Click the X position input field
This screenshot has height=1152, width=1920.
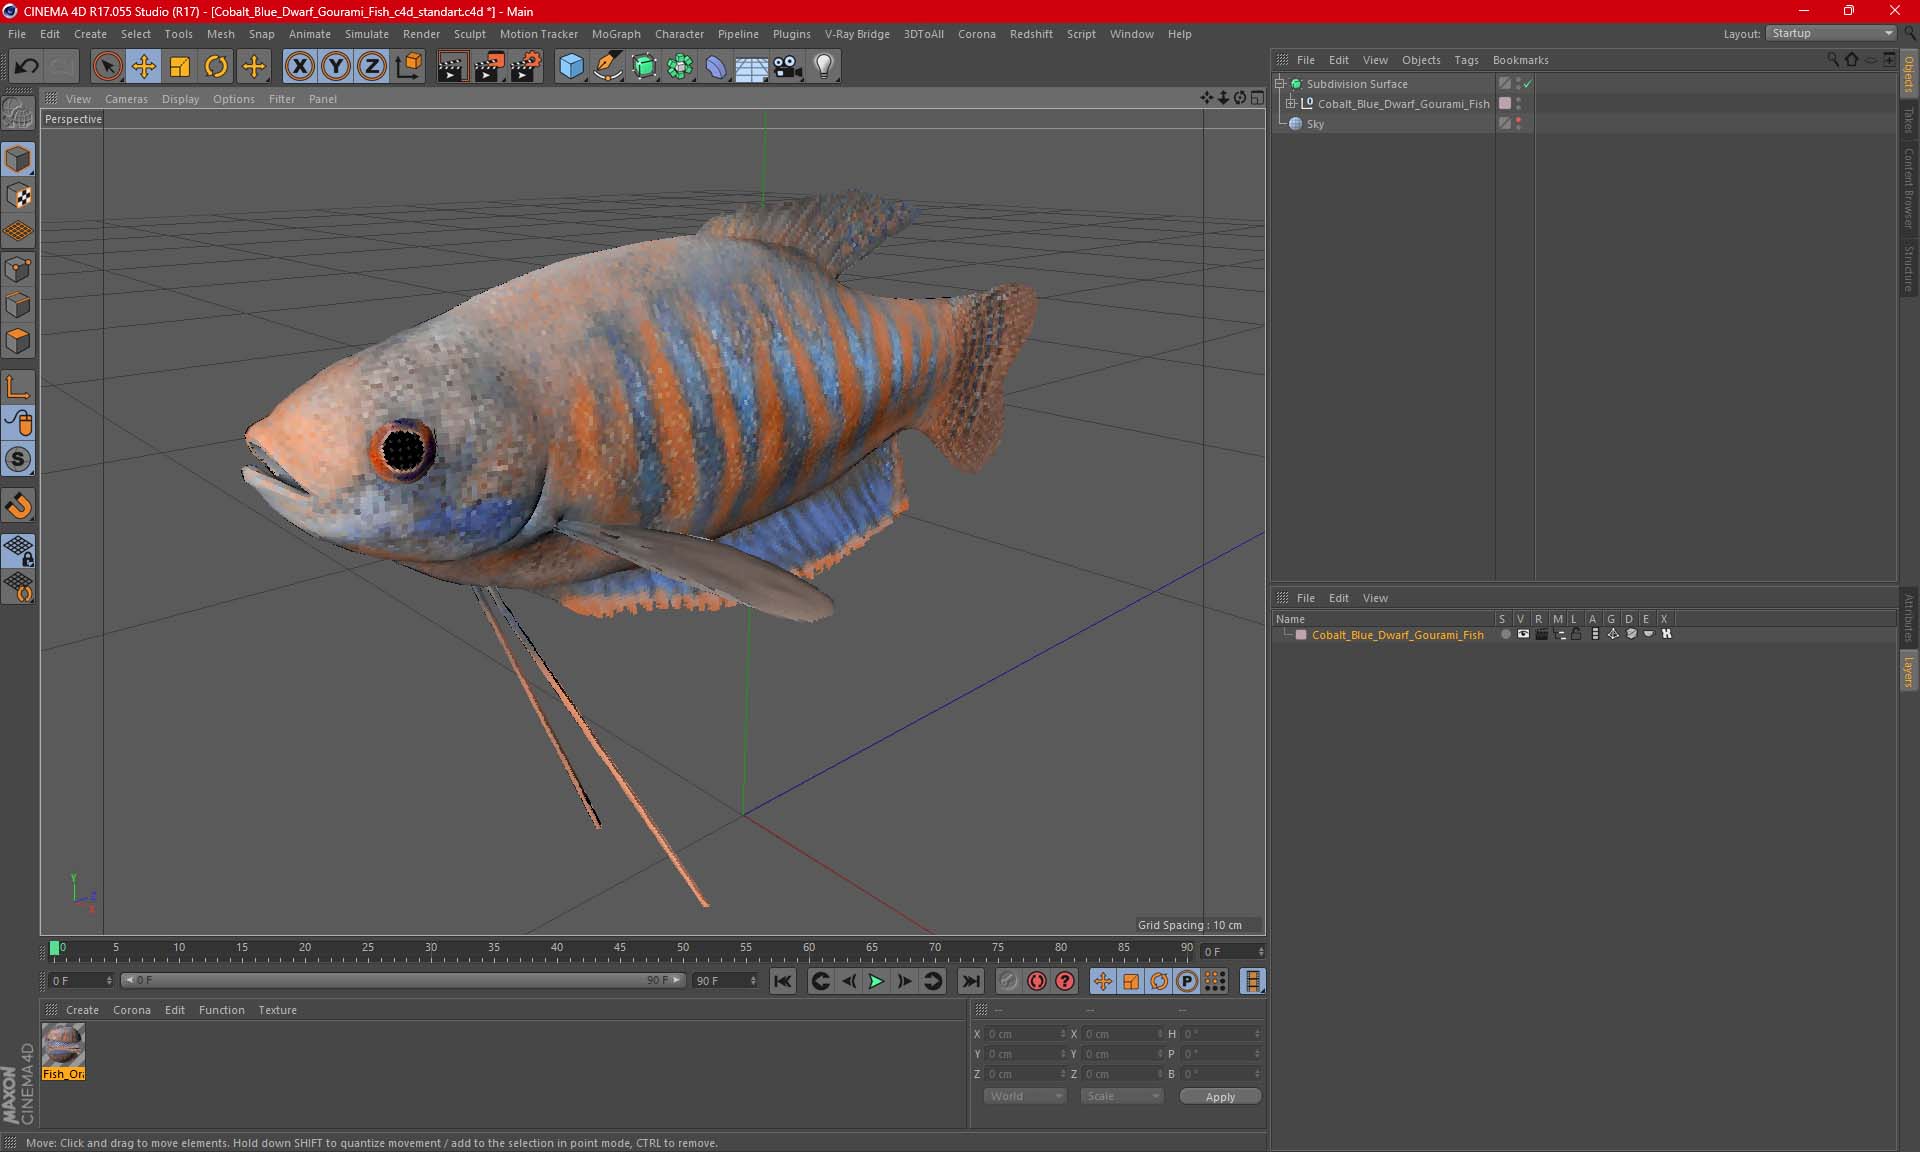(1026, 1034)
